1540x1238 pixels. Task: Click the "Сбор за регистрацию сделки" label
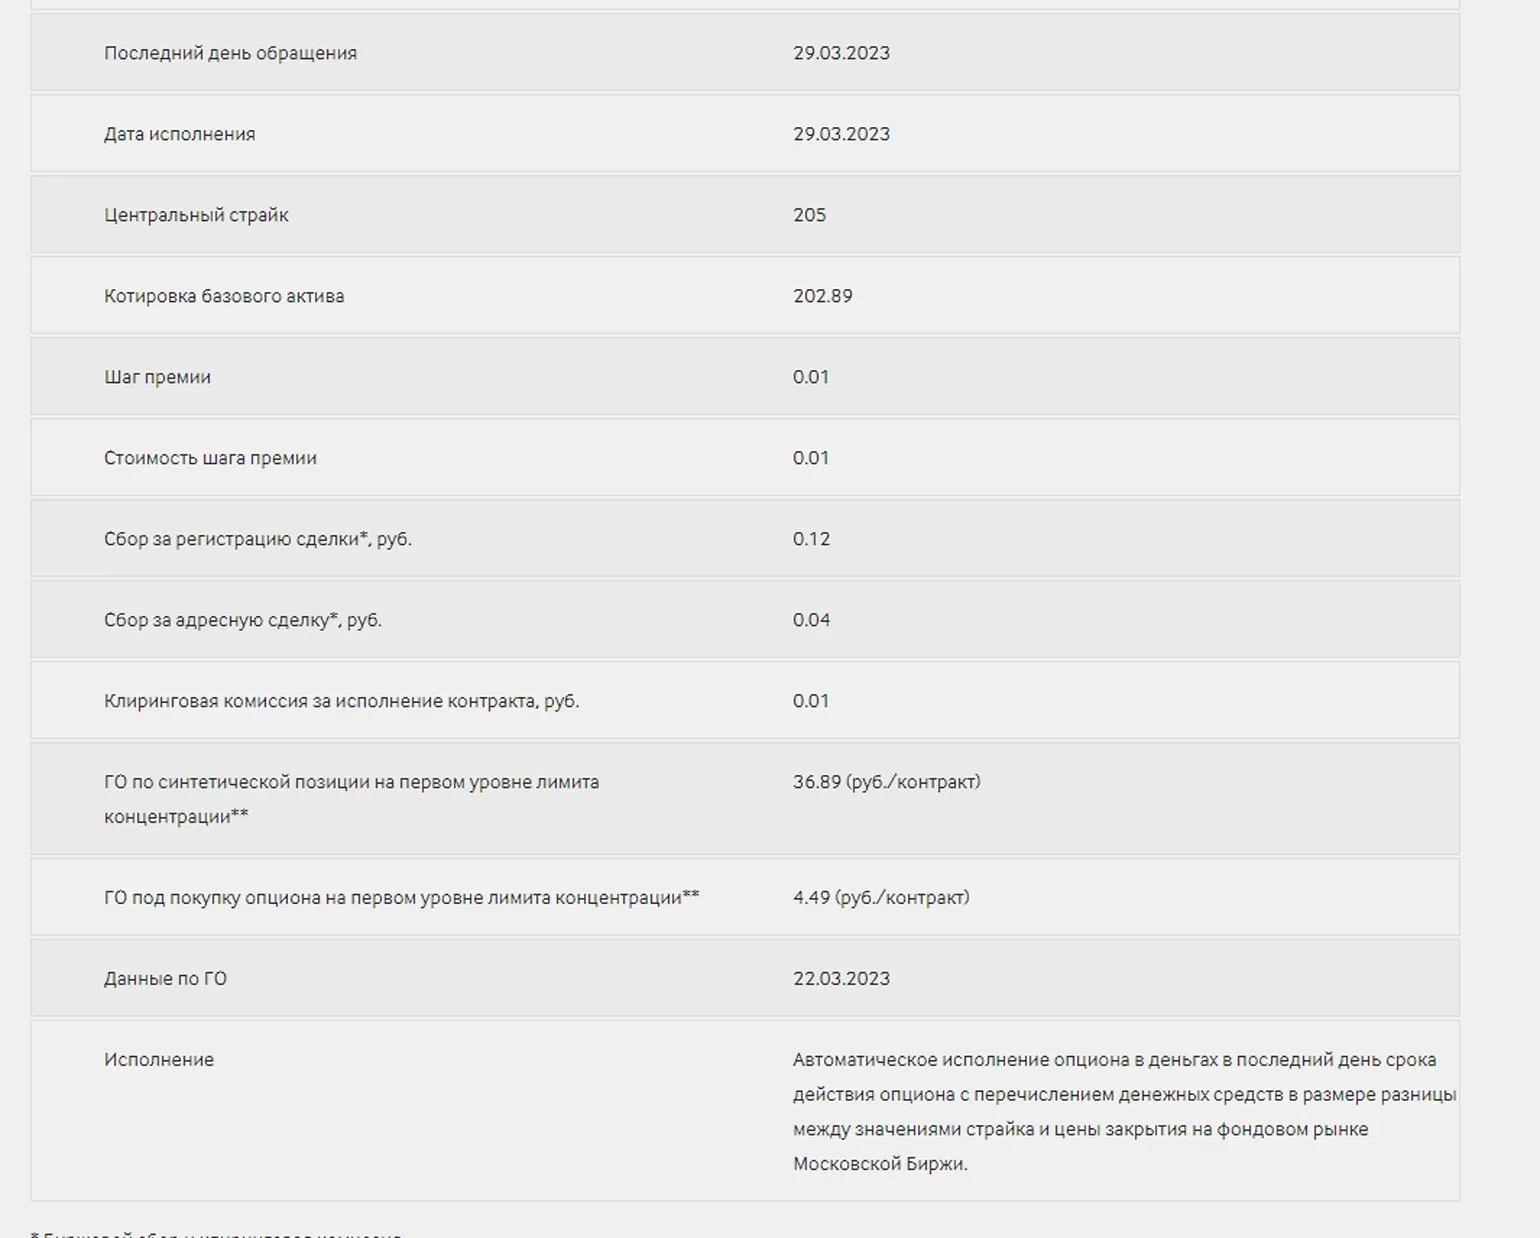point(257,539)
